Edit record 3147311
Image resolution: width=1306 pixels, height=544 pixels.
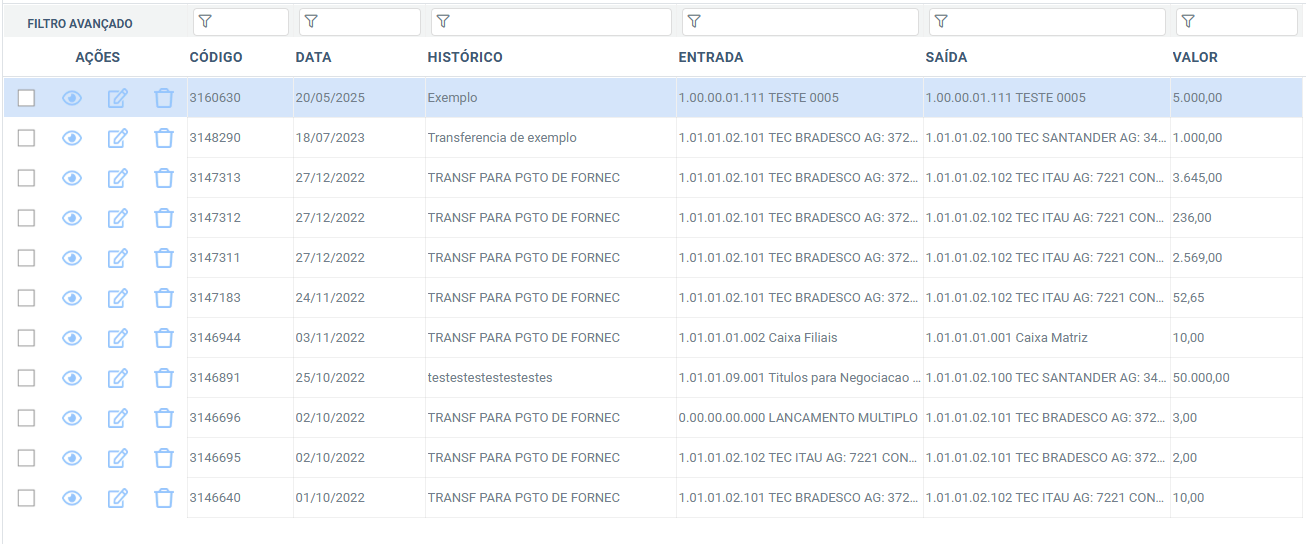point(118,258)
